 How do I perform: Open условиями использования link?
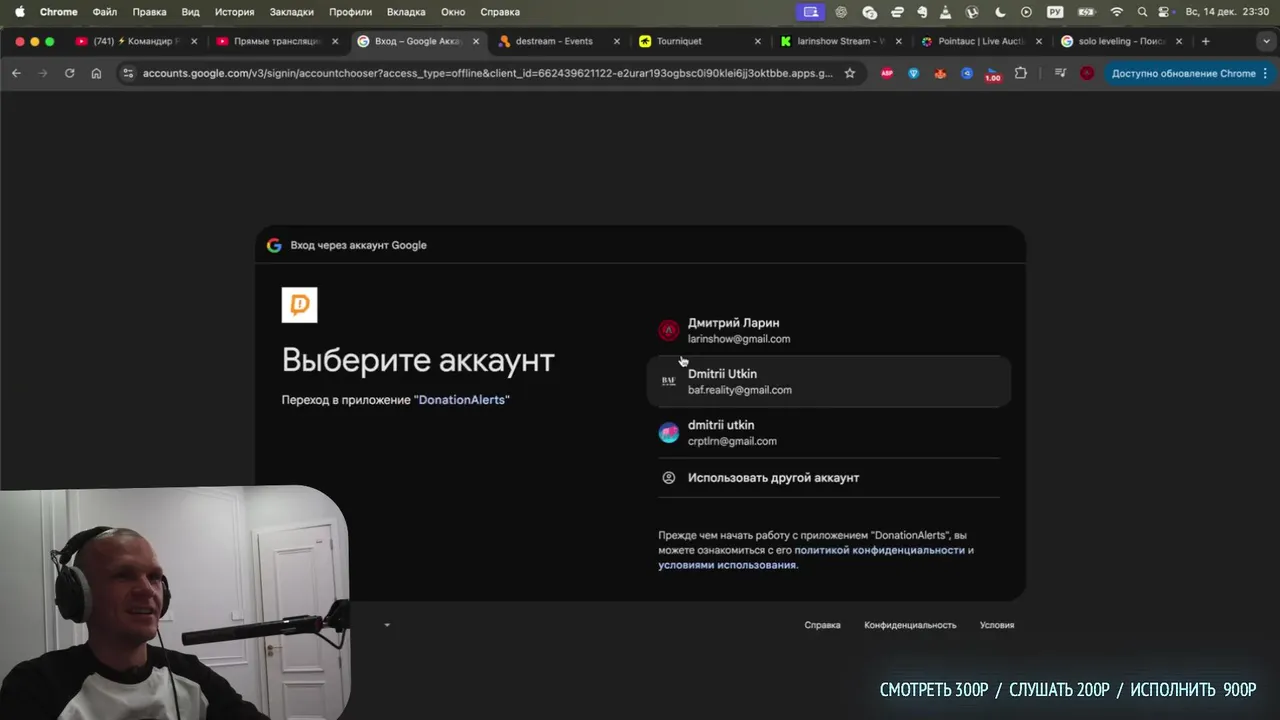pos(727,565)
